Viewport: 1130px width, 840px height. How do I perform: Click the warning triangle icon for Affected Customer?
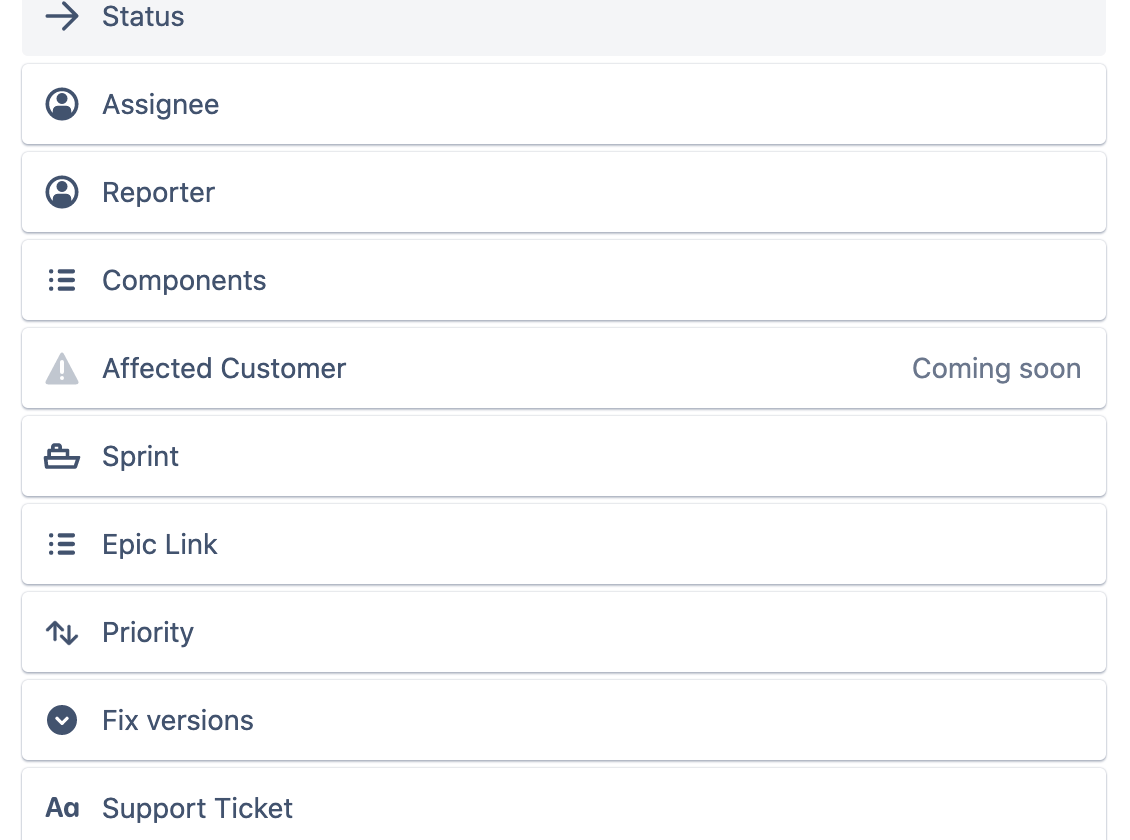pyautogui.click(x=62, y=369)
